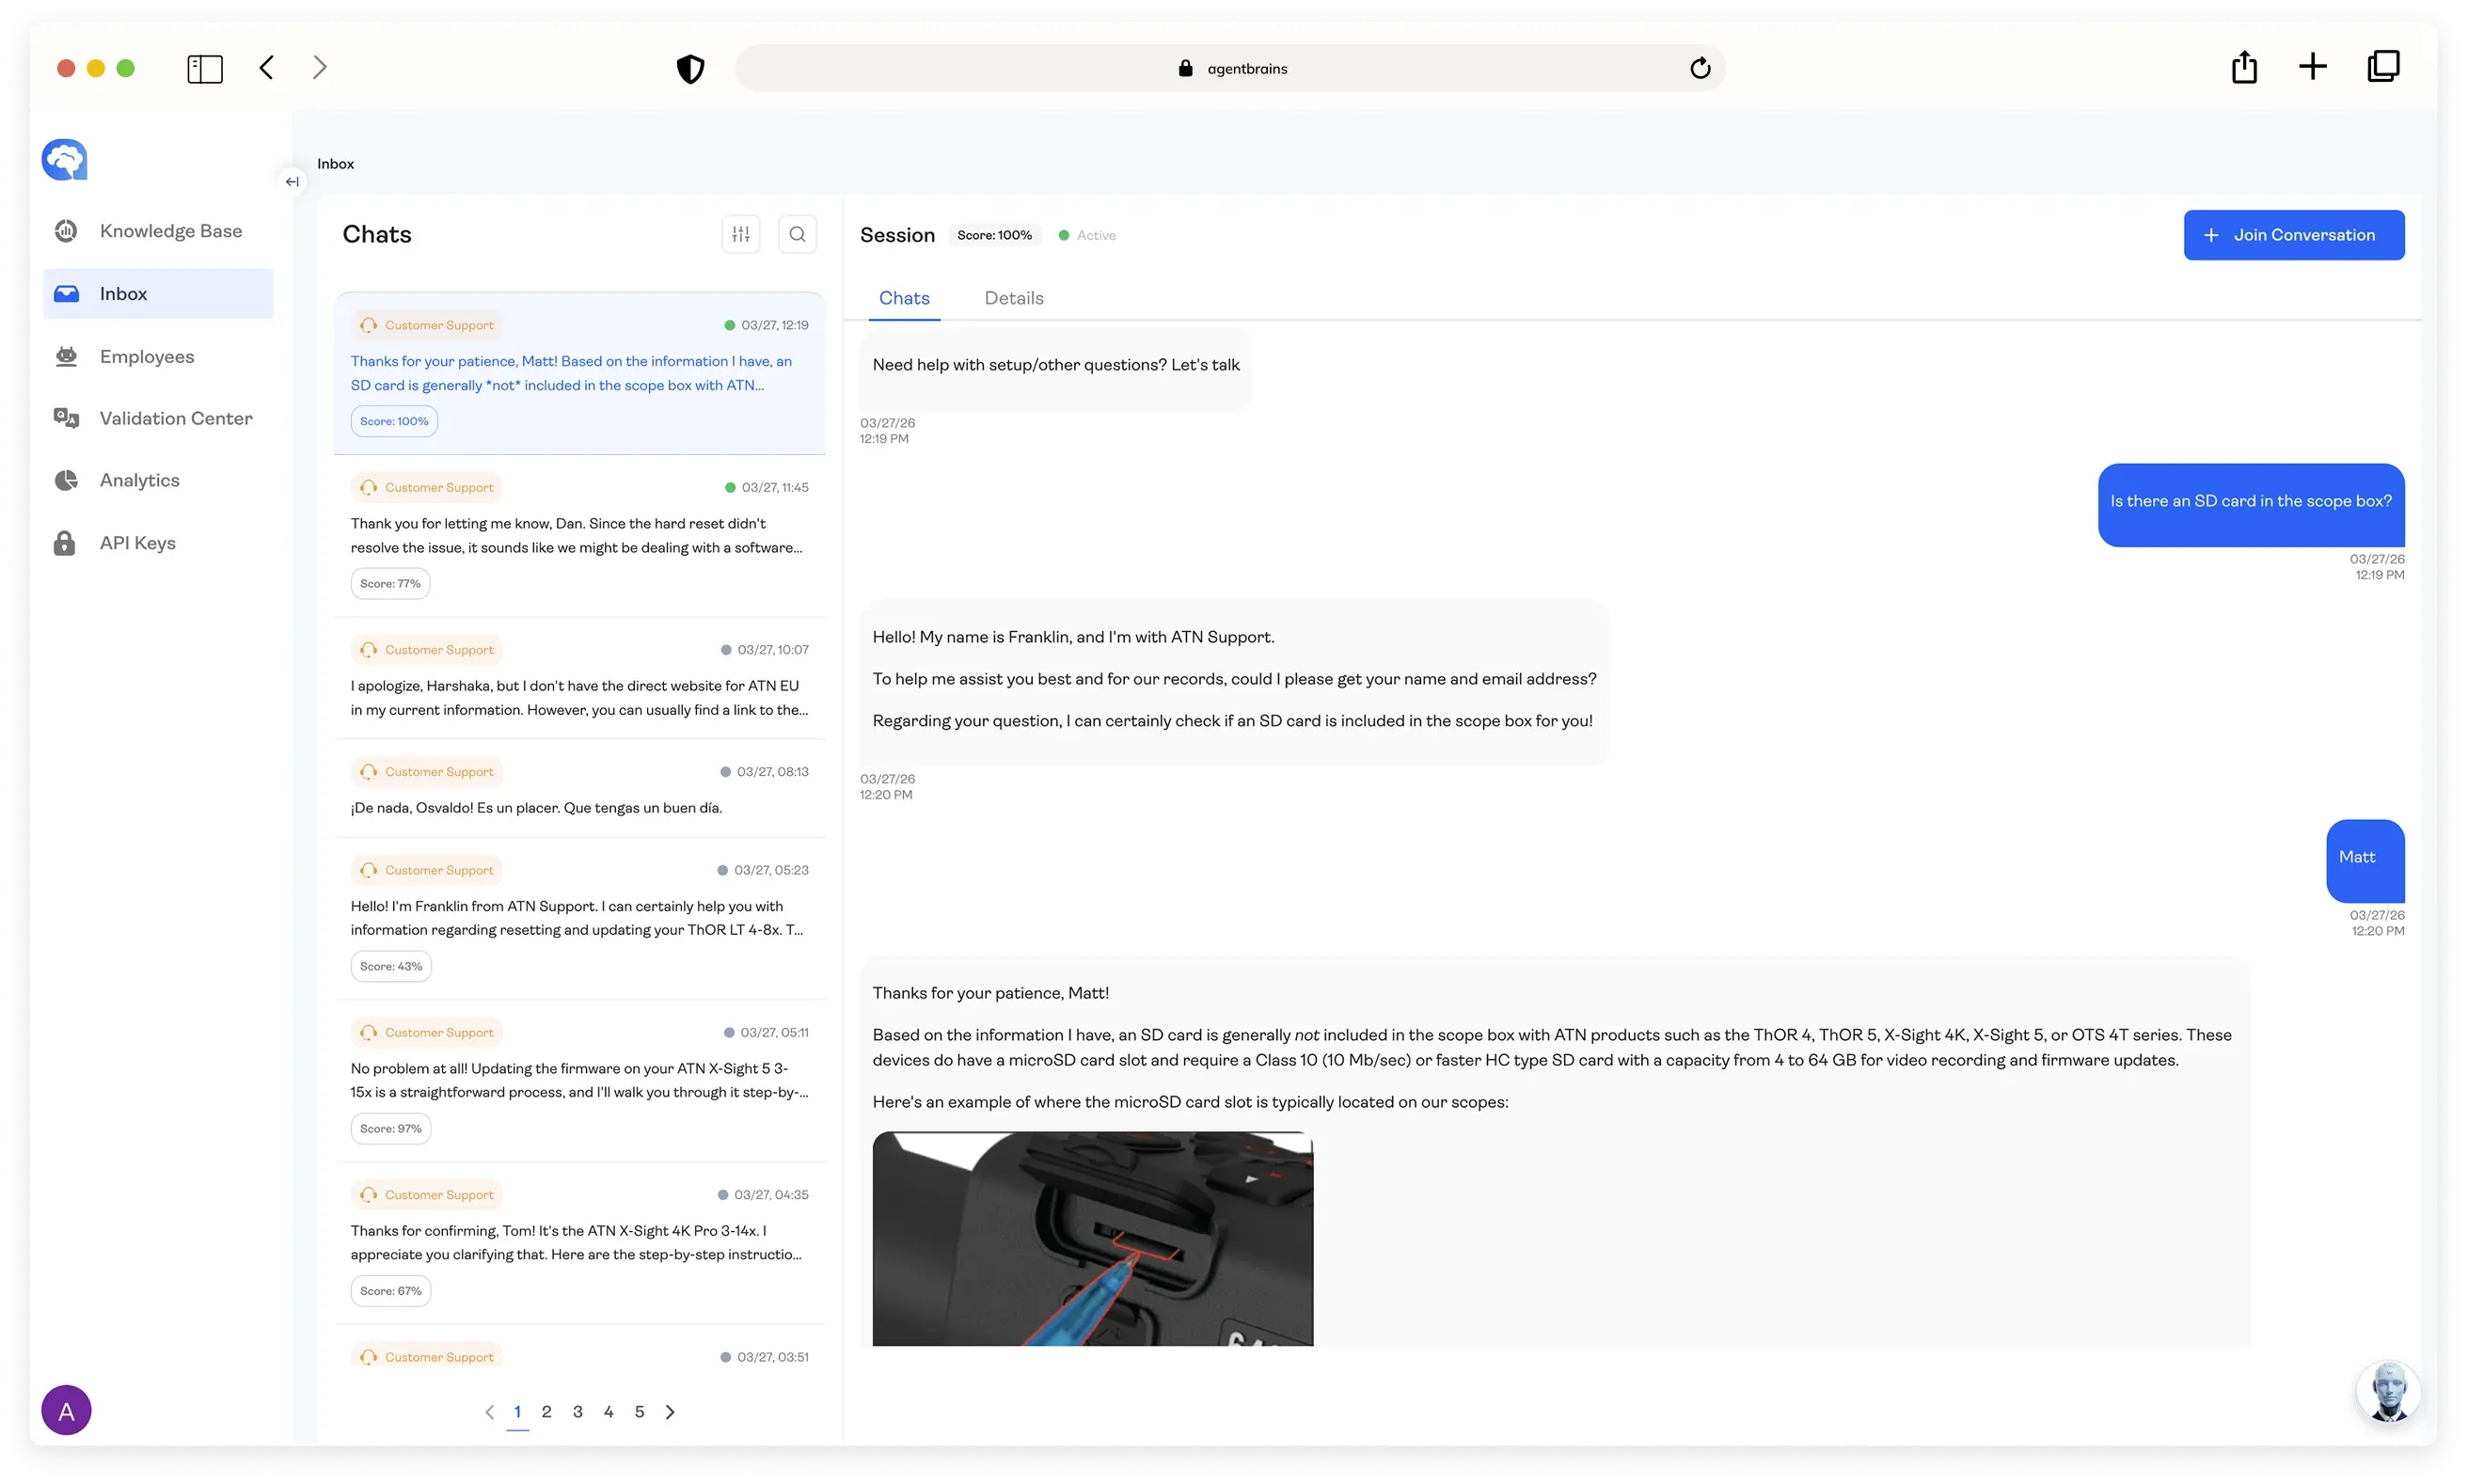2468x1484 pixels.
Task: Reload the page
Action: pos(1700,68)
